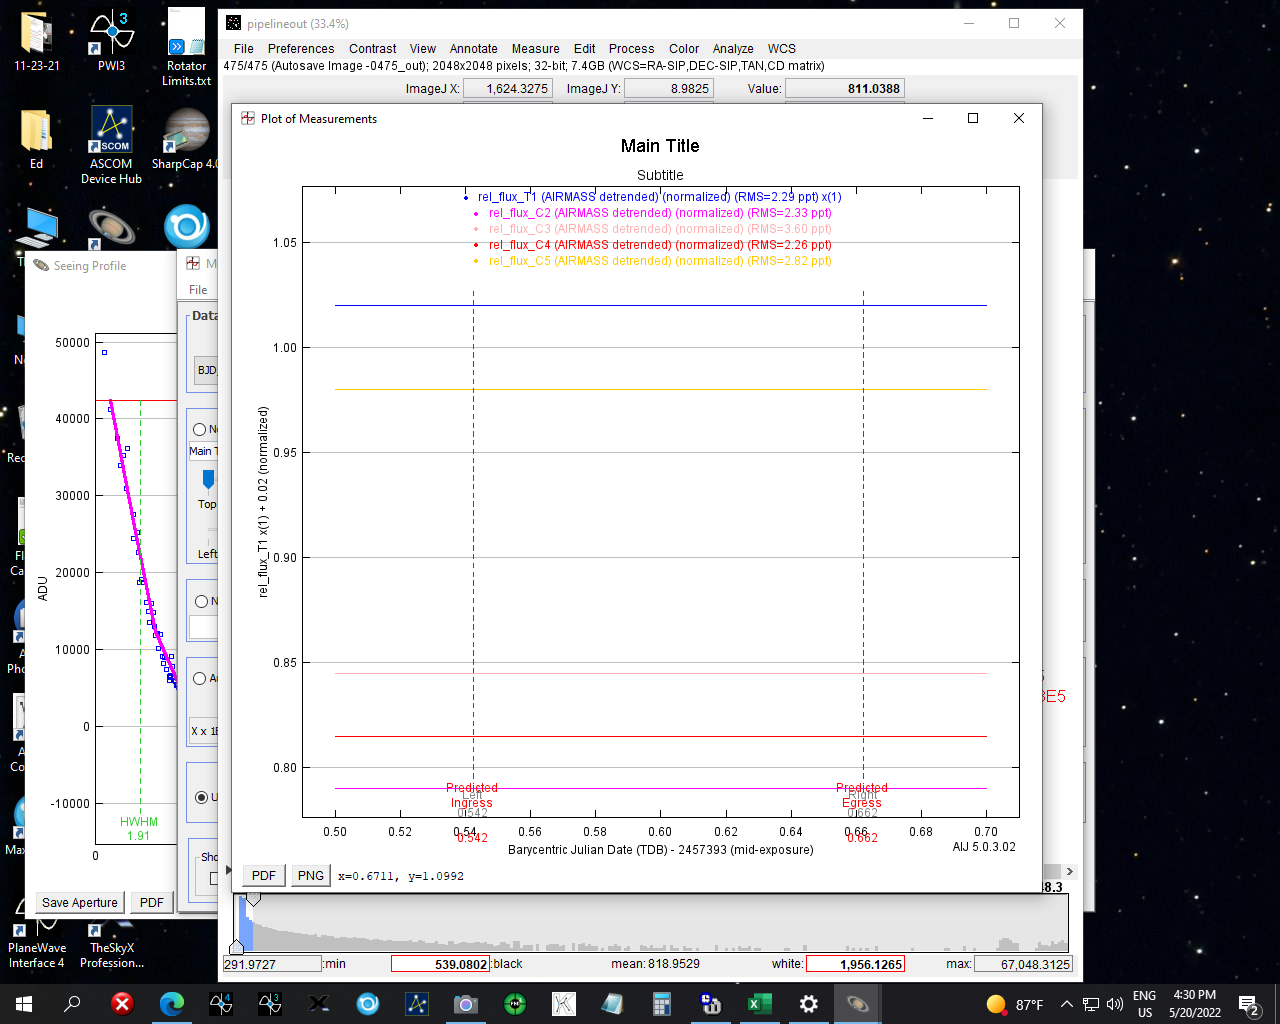
Task: Open the Analyze menu
Action: coord(733,48)
